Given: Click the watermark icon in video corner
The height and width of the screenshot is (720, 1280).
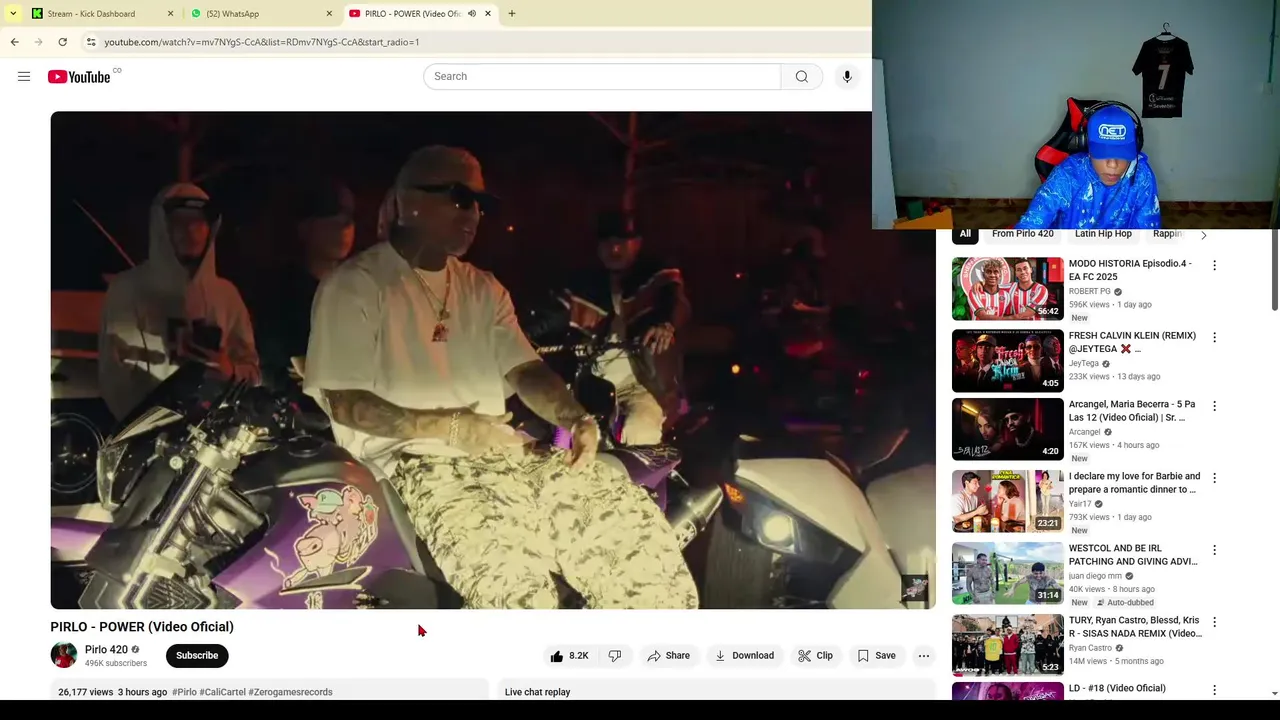Looking at the screenshot, I should point(914,588).
